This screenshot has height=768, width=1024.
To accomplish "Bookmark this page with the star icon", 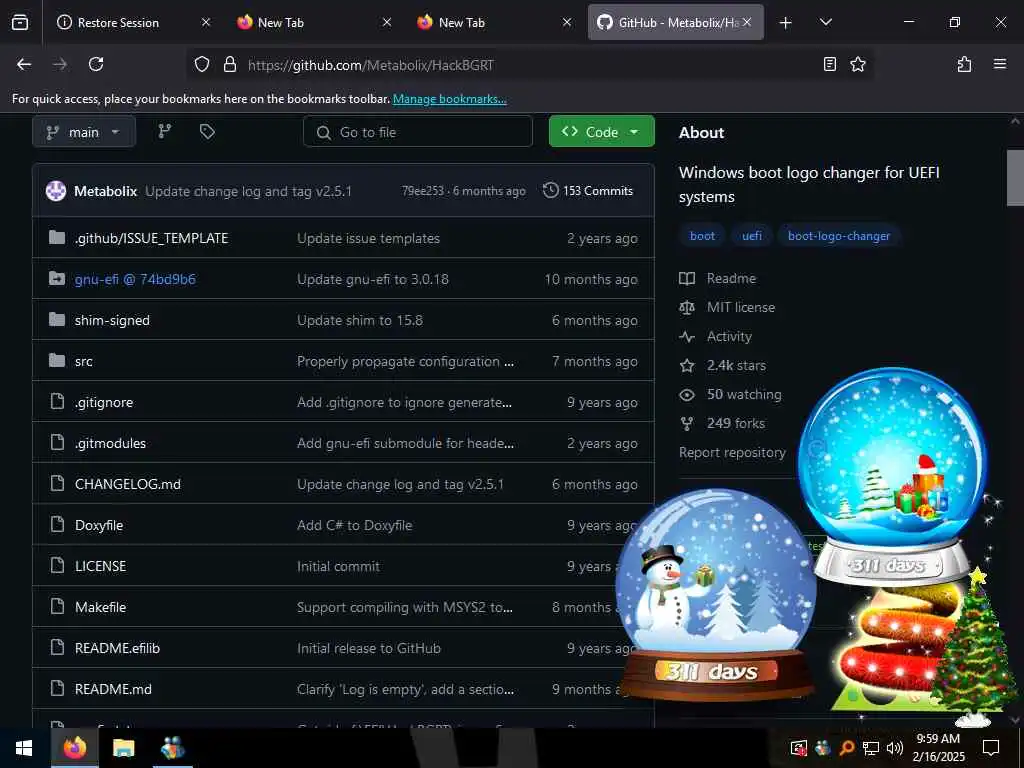I will (857, 64).
